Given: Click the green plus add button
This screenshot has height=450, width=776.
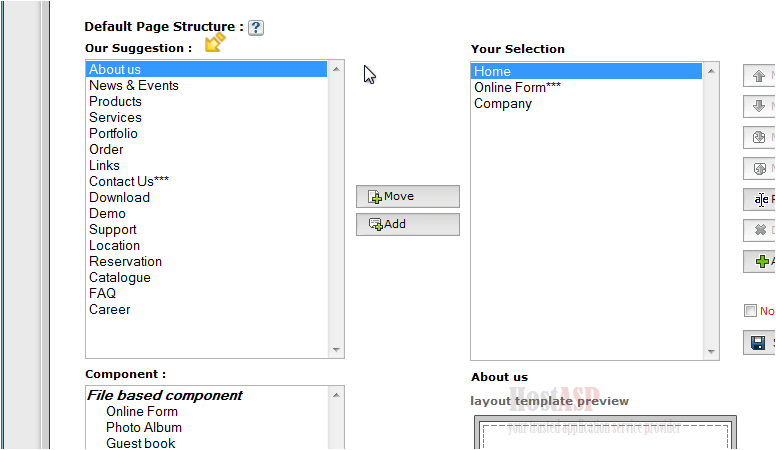Looking at the screenshot, I should 759,261.
